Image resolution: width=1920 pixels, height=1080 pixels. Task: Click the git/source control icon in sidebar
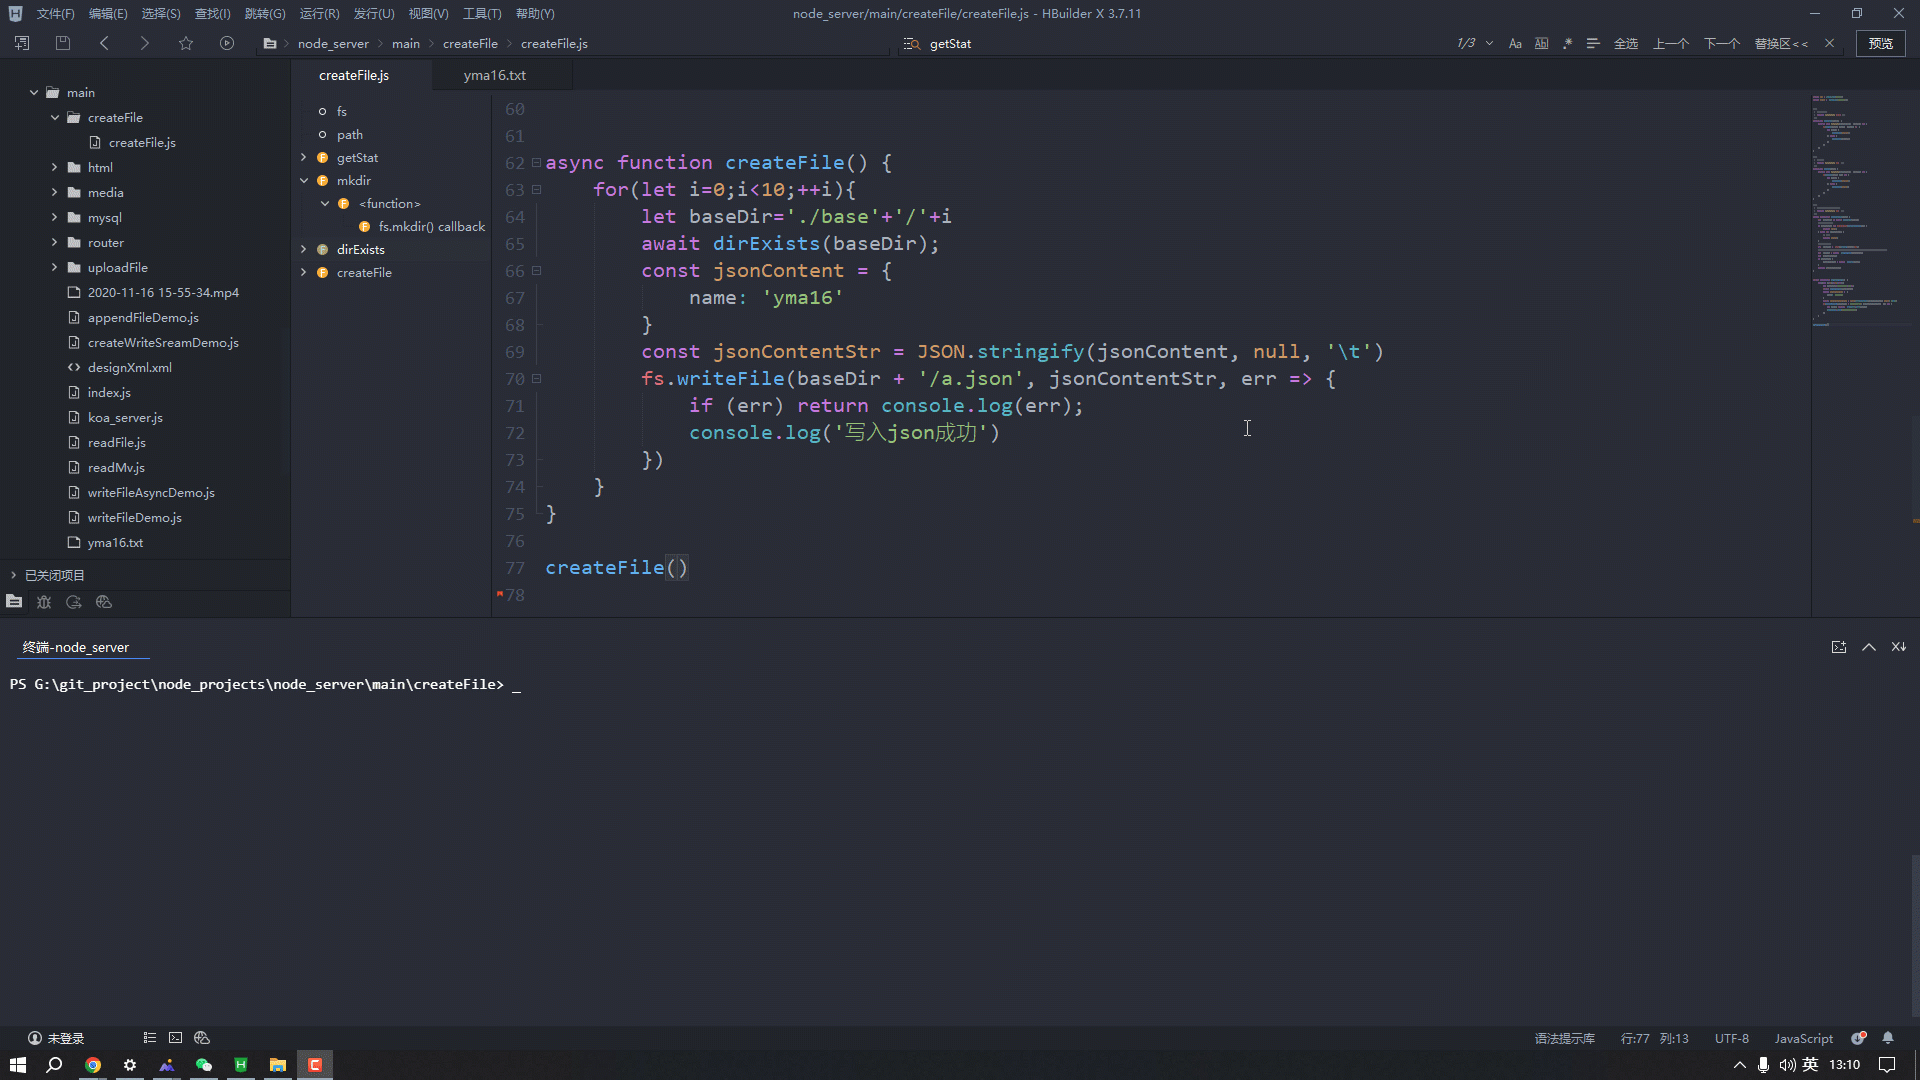click(x=74, y=603)
